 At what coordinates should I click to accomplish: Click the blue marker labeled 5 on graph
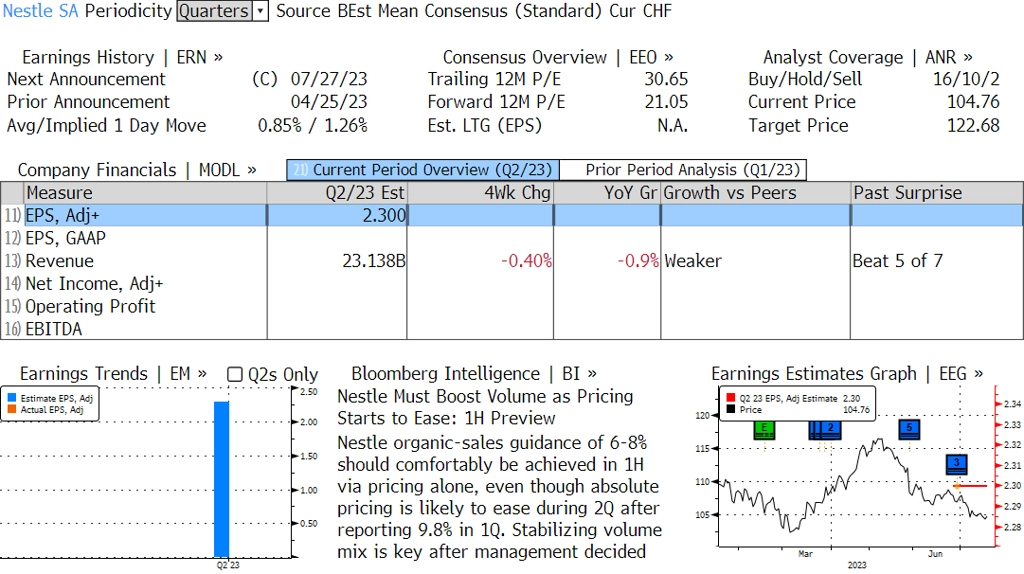tap(909, 429)
